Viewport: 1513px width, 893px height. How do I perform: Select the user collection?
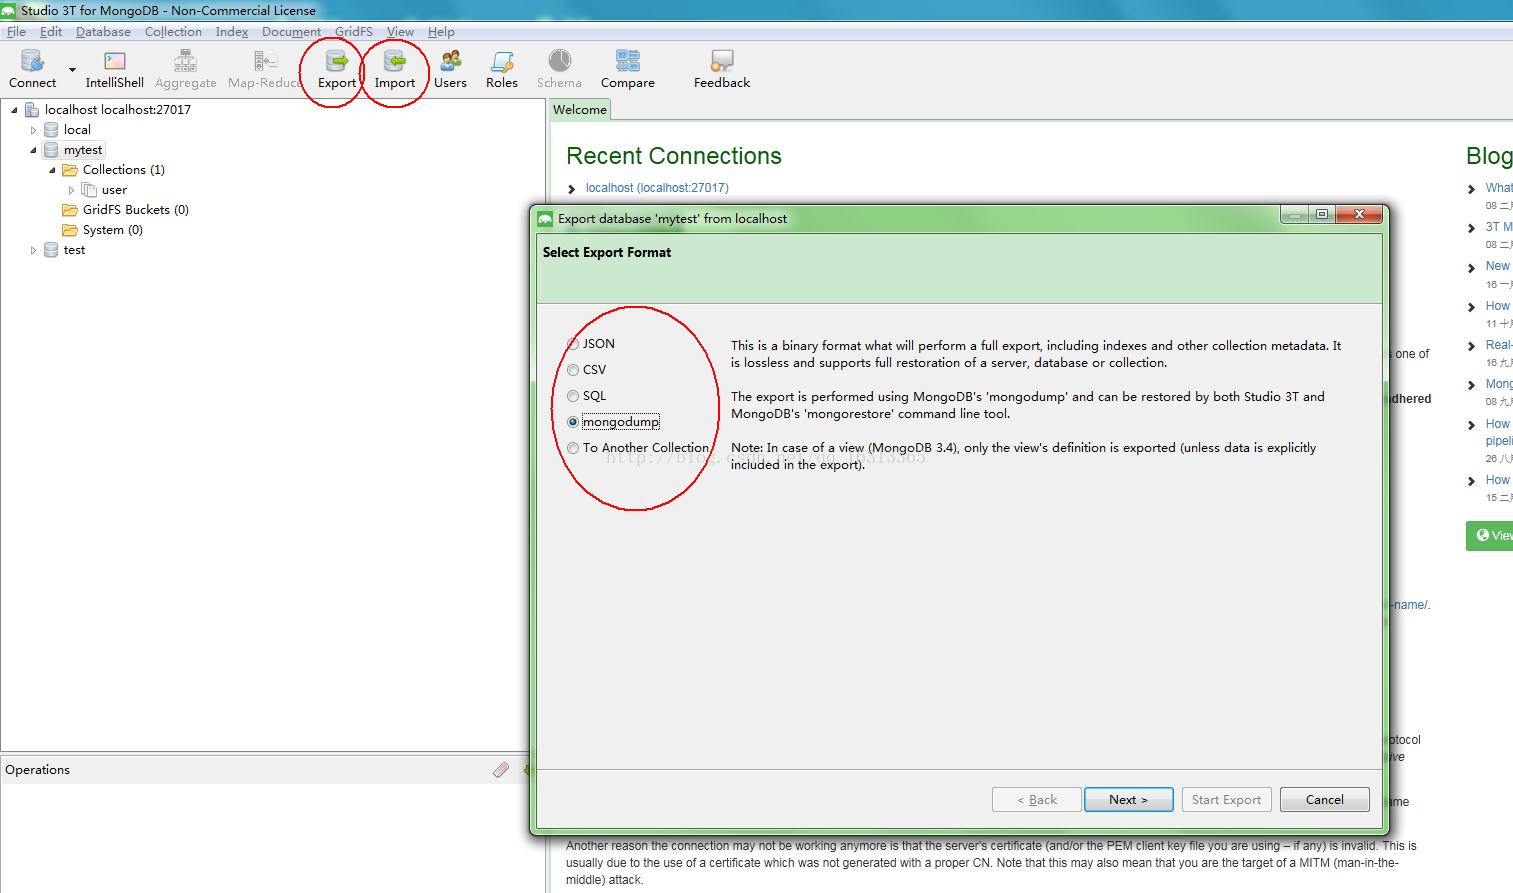coord(114,190)
